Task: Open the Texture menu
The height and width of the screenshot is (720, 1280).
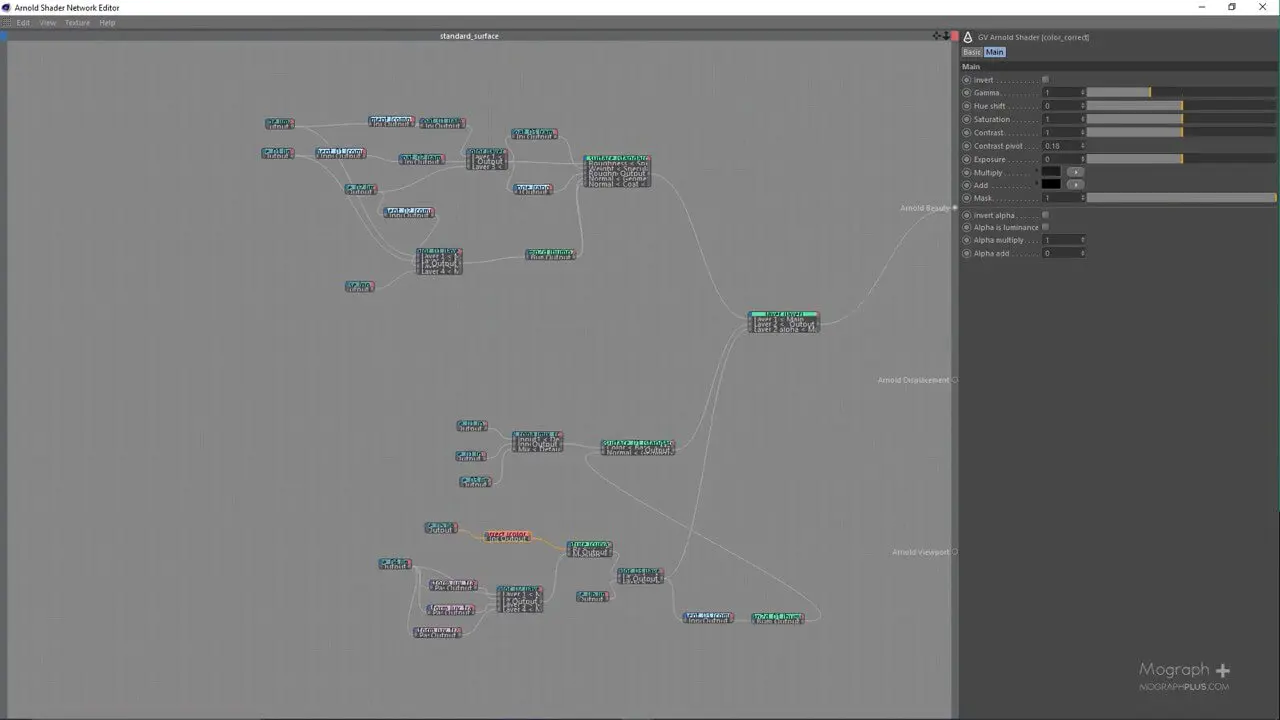Action: tap(77, 22)
